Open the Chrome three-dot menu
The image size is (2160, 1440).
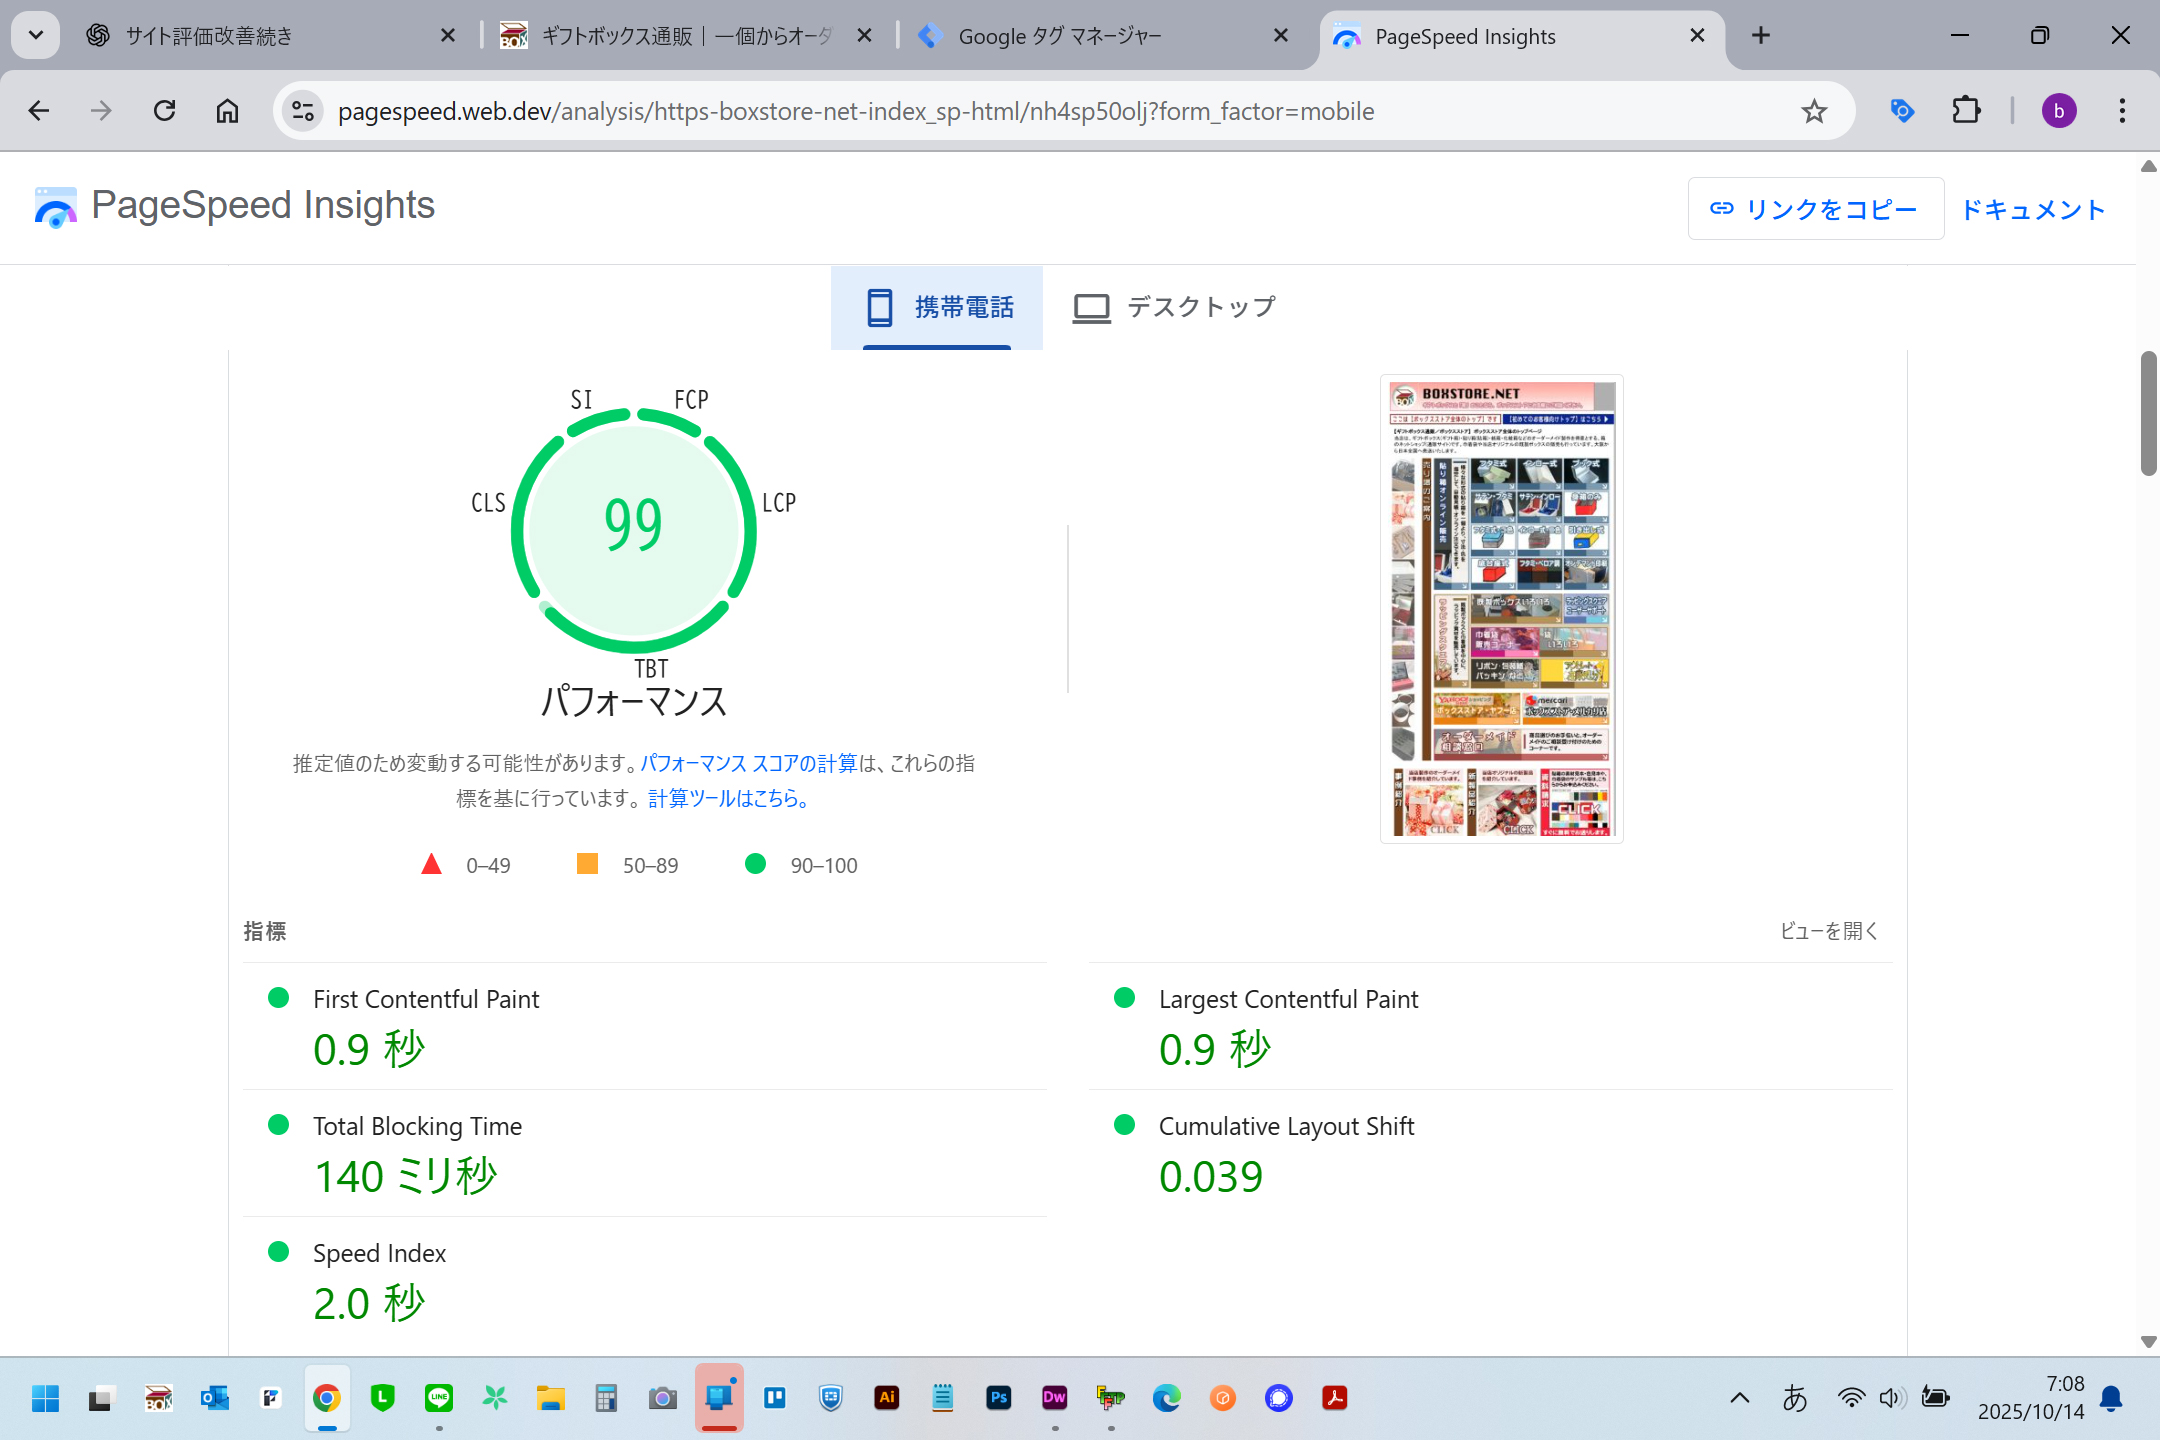[x=2121, y=110]
